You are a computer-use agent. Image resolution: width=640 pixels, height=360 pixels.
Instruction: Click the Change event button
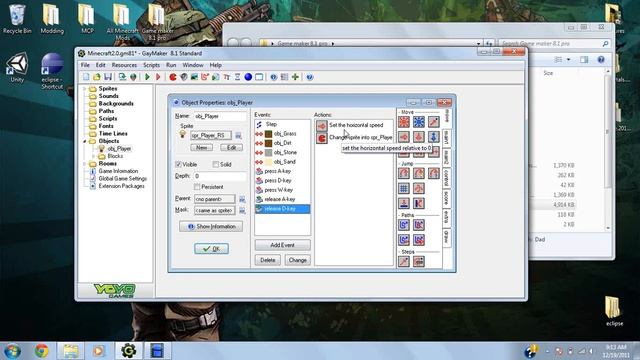click(x=298, y=260)
